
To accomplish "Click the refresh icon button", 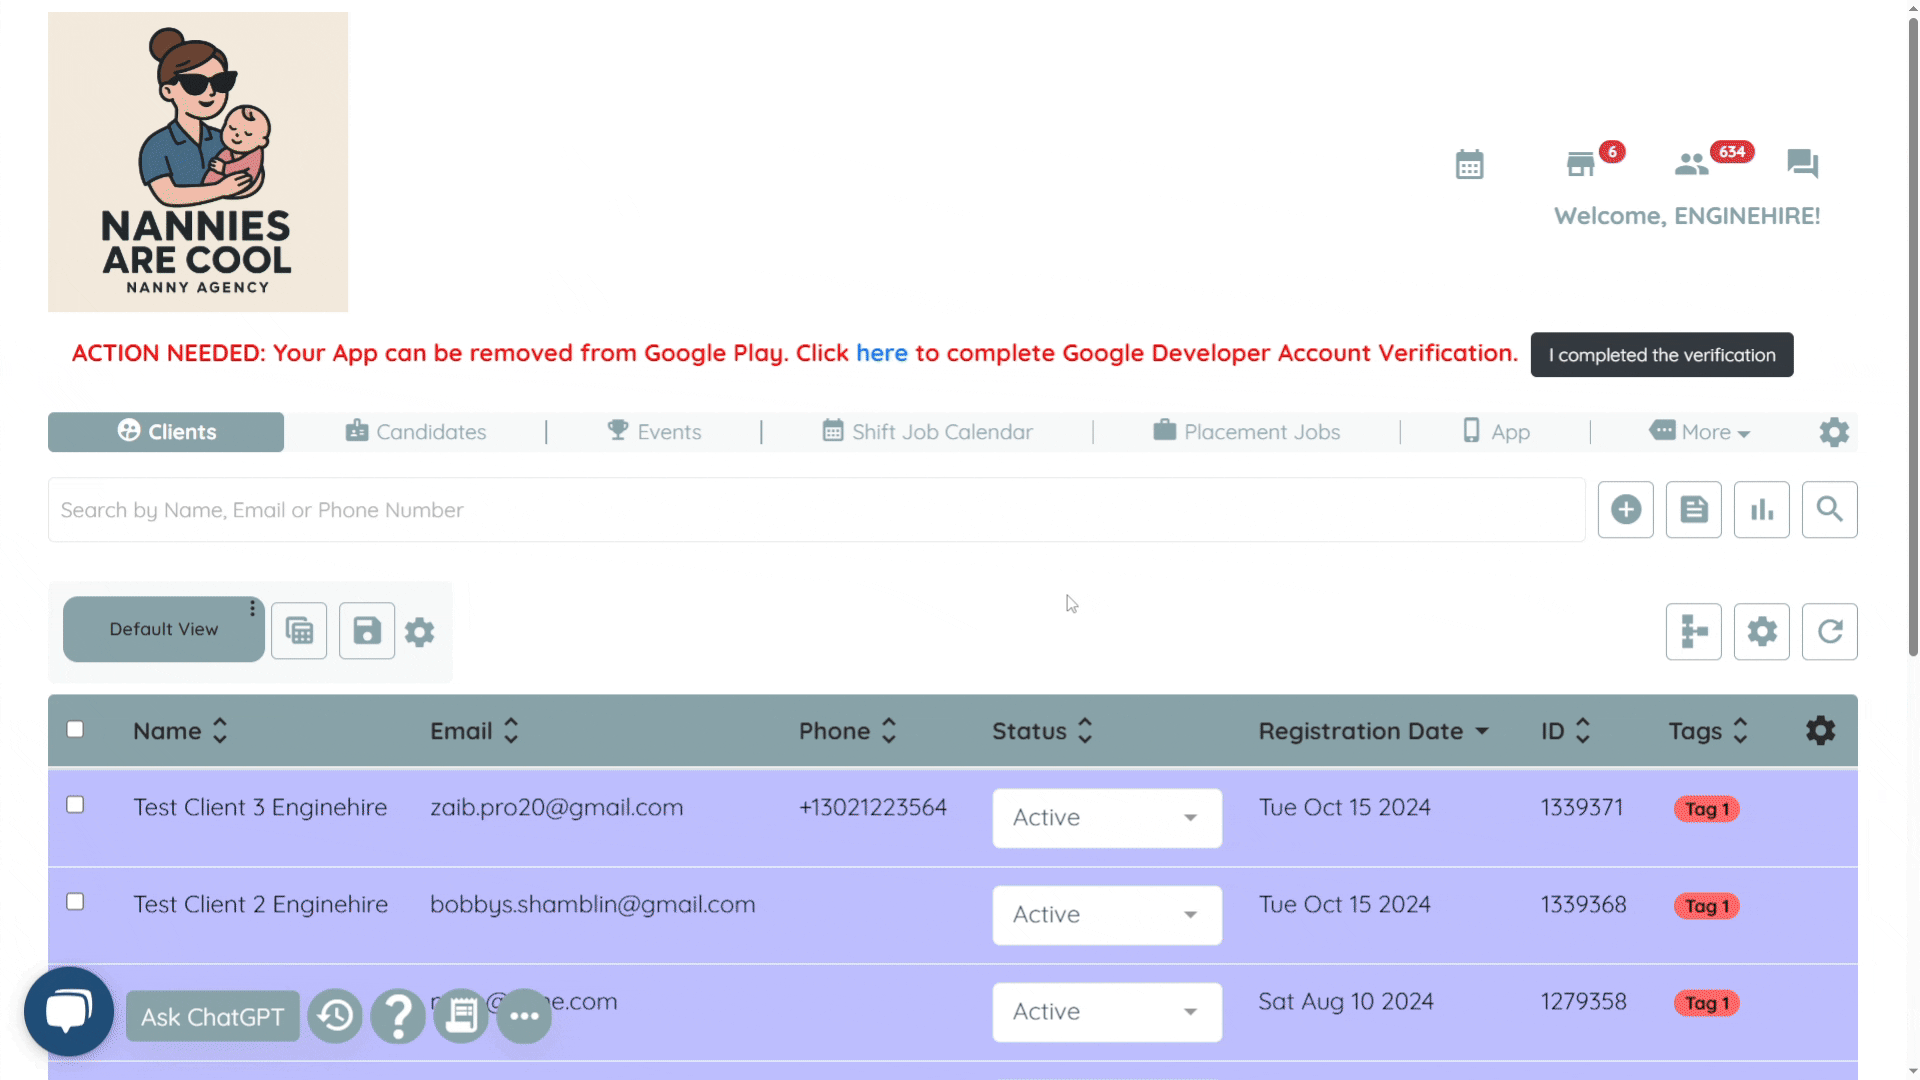I will pyautogui.click(x=1830, y=632).
